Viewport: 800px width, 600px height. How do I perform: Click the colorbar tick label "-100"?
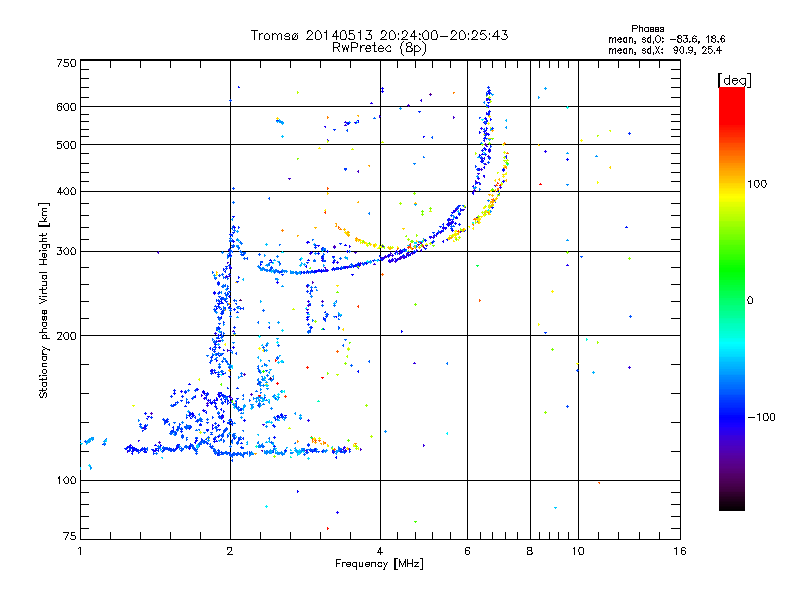(x=761, y=417)
